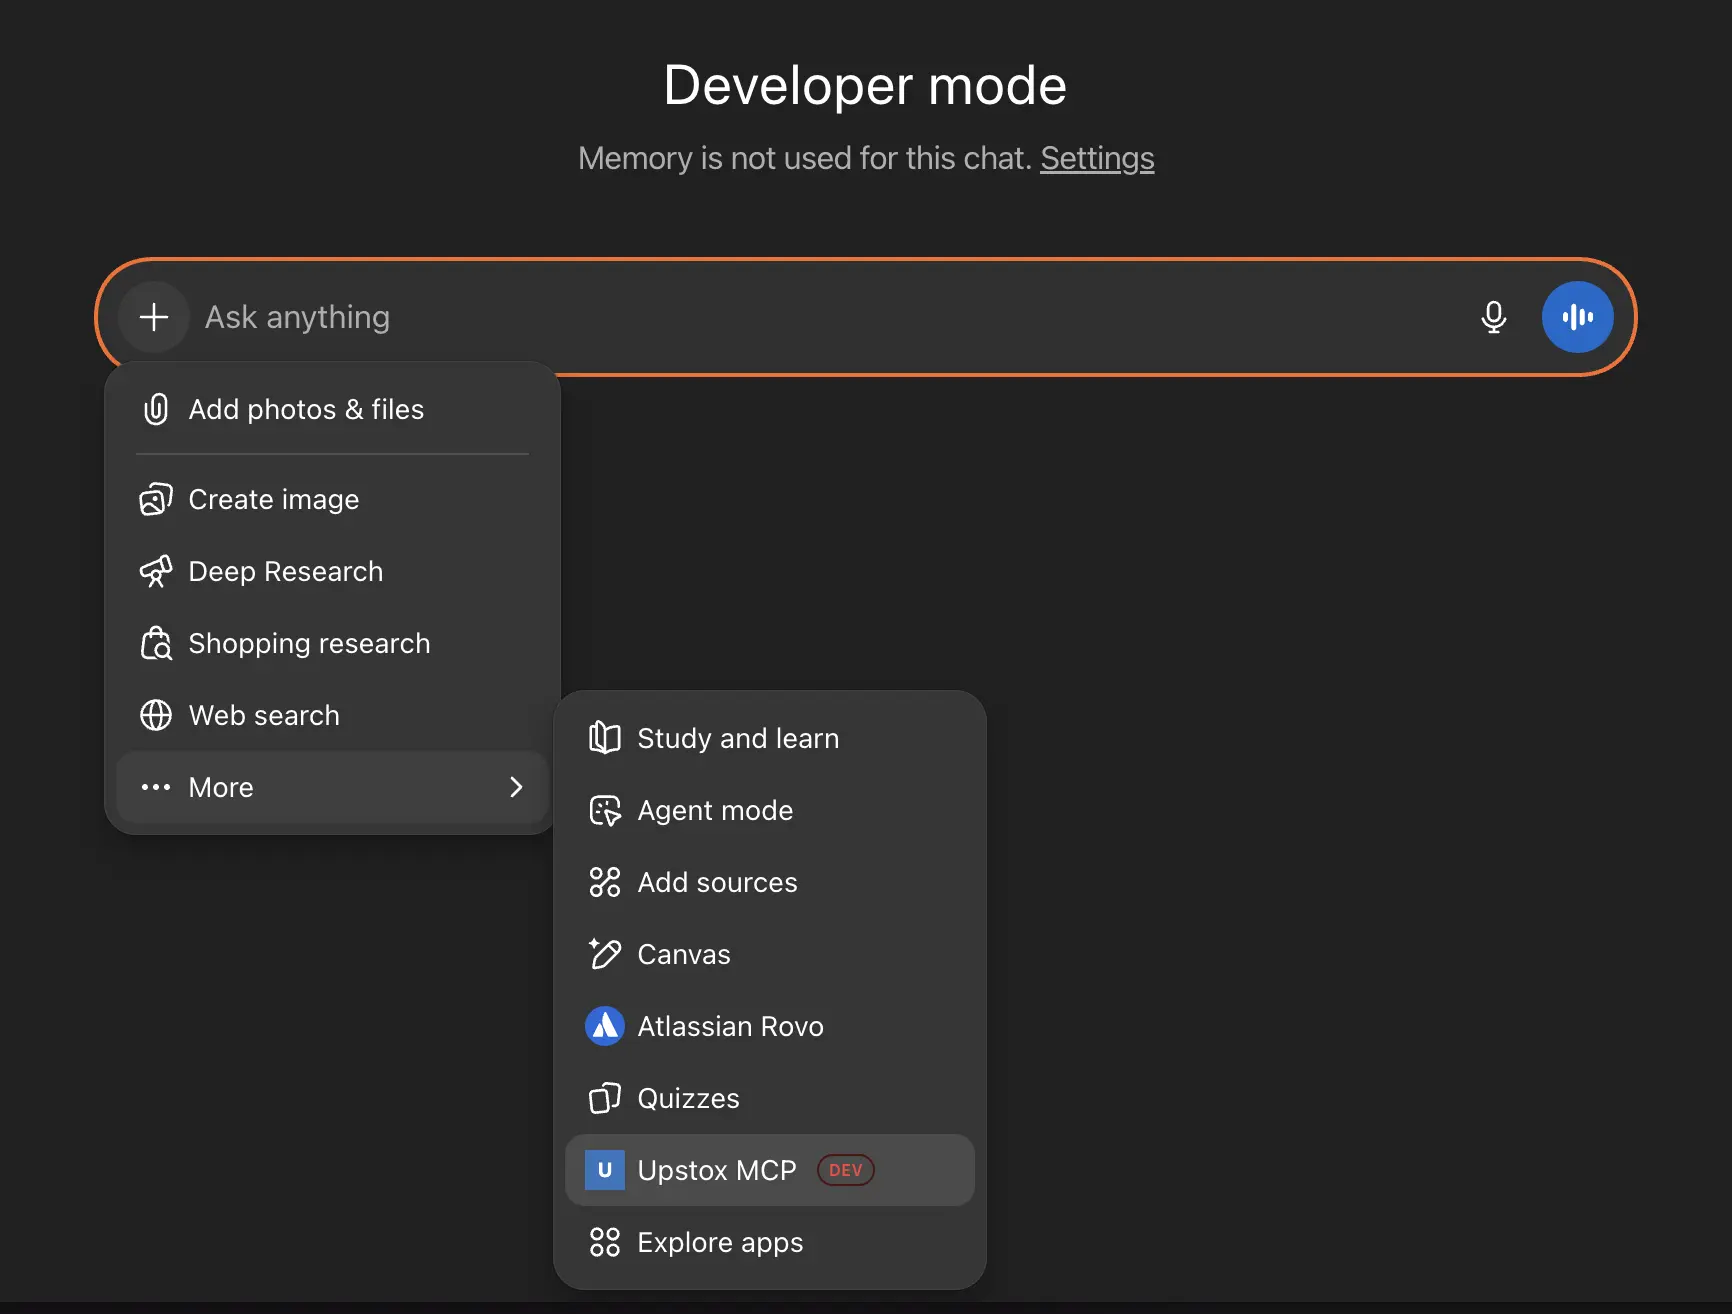Viewport: 1732px width, 1314px height.
Task: Click the chevron next to More
Action: 515,787
